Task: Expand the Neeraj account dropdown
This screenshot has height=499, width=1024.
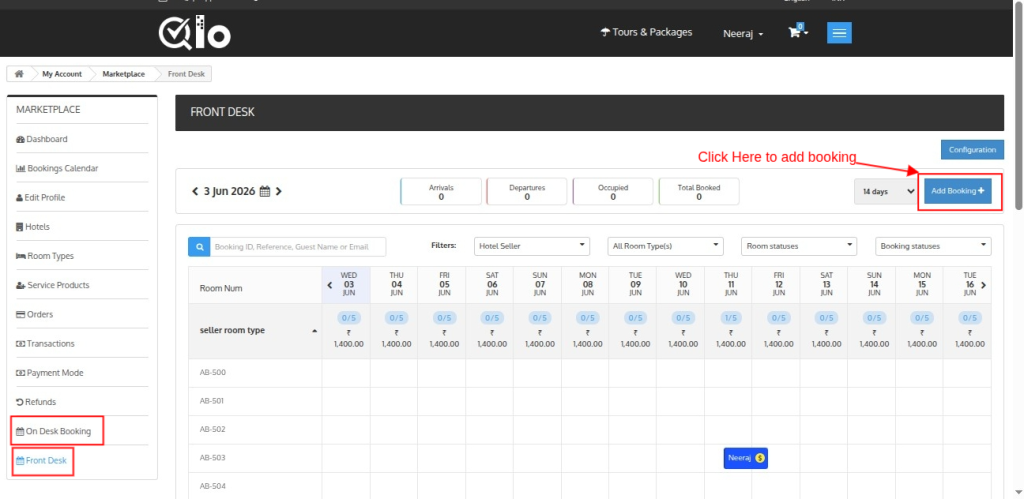Action: pyautogui.click(x=743, y=33)
